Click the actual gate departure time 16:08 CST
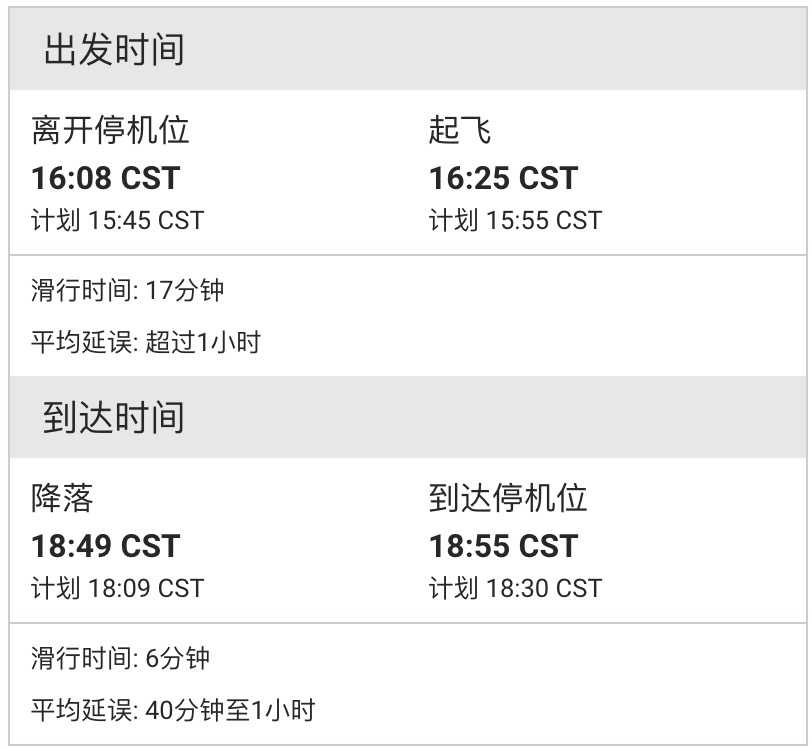Screen dimensions: 812x748 pyautogui.click(x=106, y=178)
